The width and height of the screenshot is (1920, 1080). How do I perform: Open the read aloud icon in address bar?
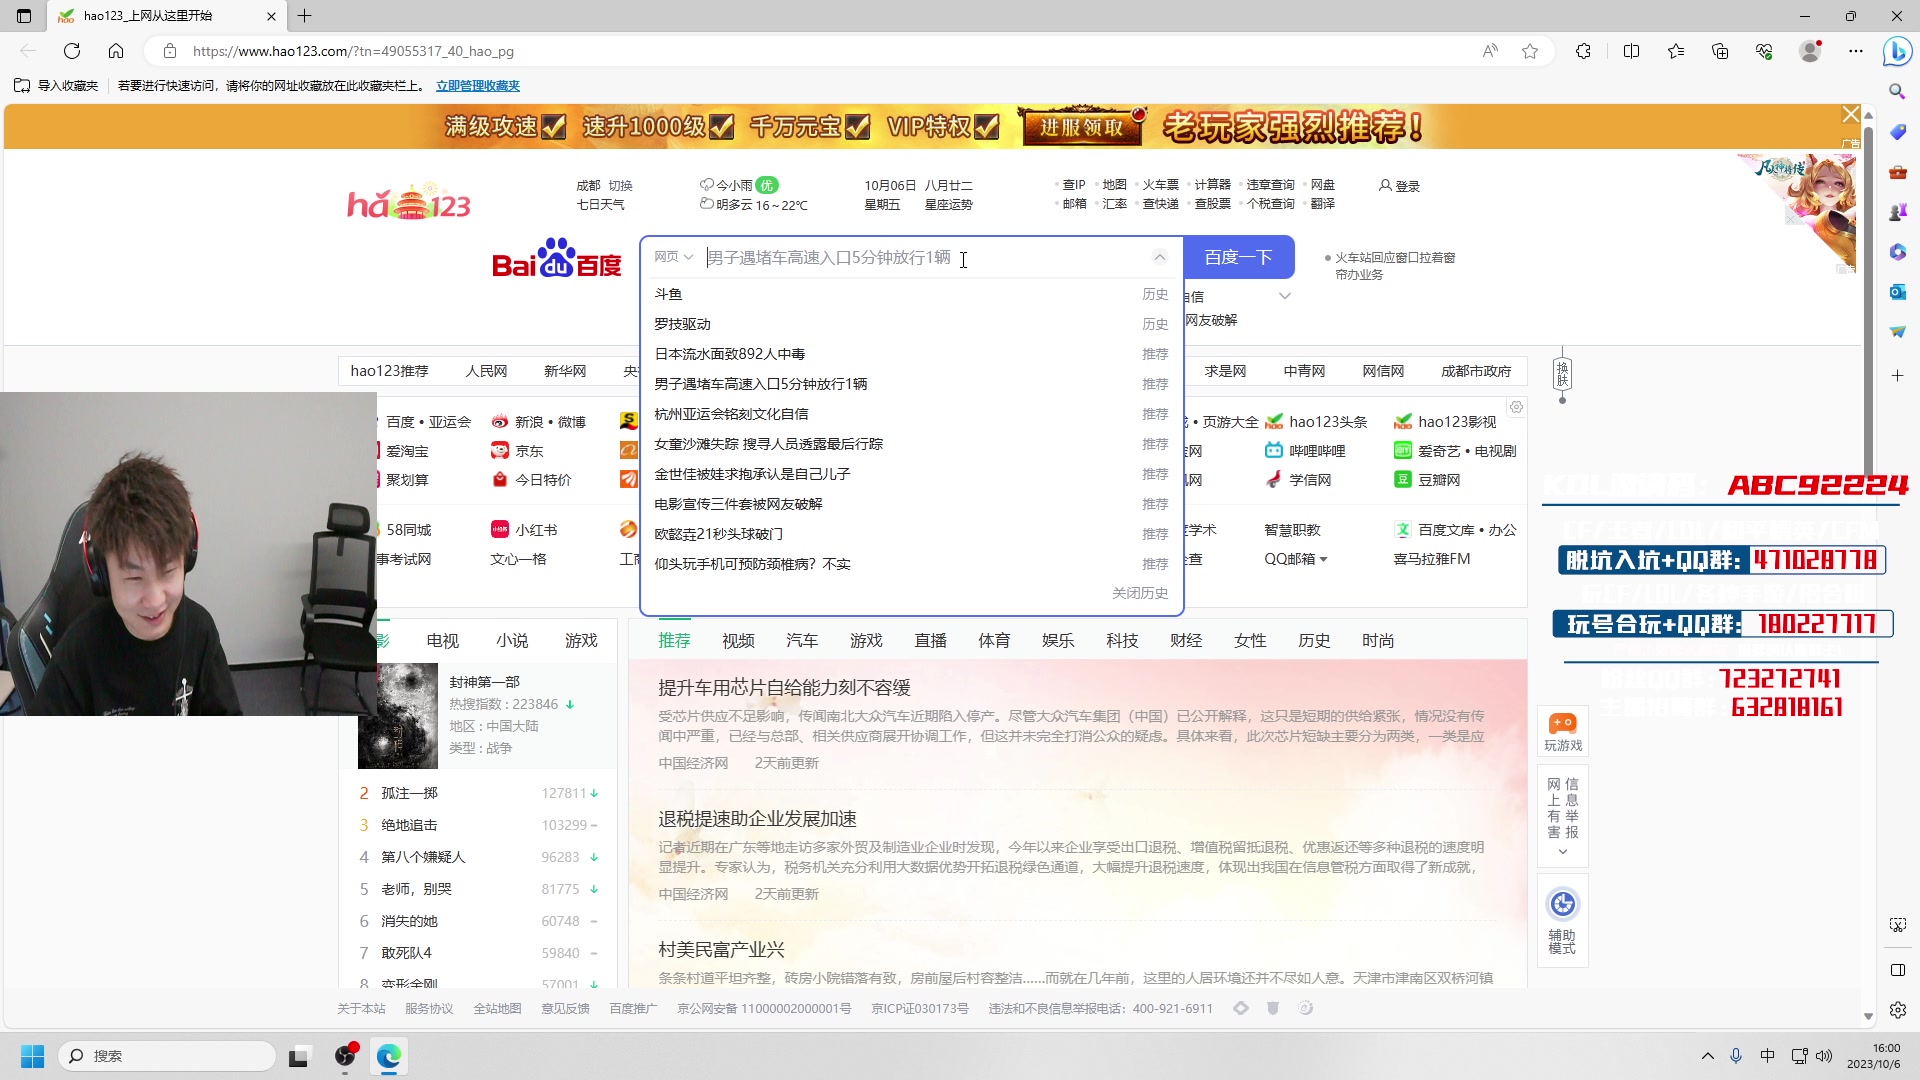click(1490, 51)
